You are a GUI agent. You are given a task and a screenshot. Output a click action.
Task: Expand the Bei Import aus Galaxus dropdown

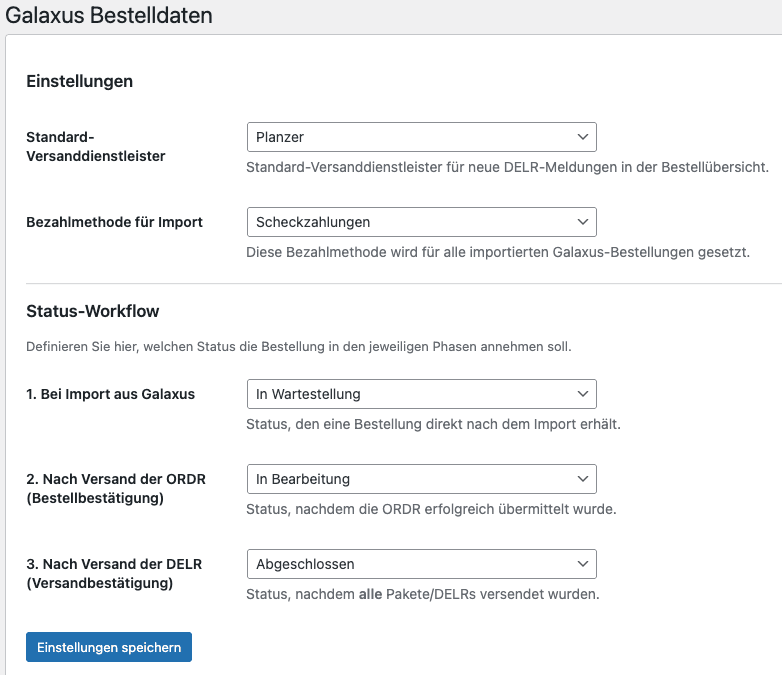[x=421, y=394]
